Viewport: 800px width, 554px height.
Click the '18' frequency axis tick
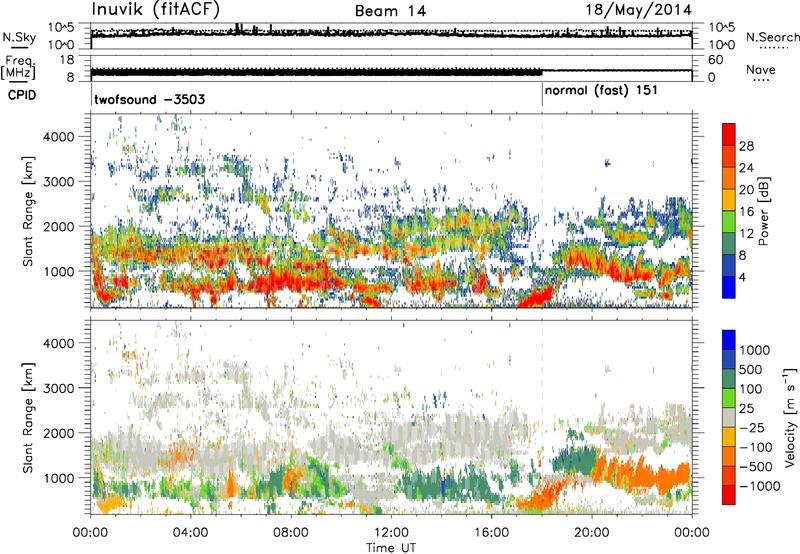67,59
